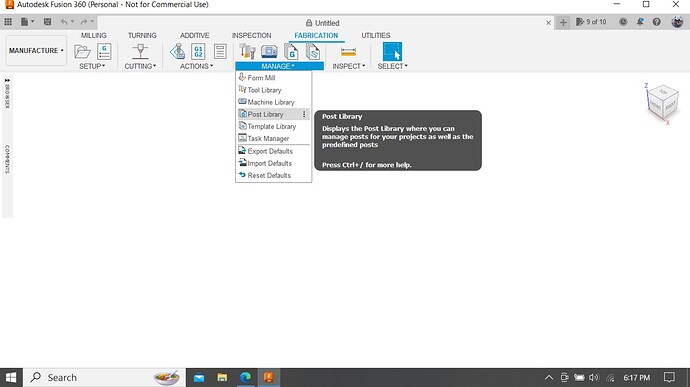Open Tool Library icon in Manage toolbar

(247, 52)
